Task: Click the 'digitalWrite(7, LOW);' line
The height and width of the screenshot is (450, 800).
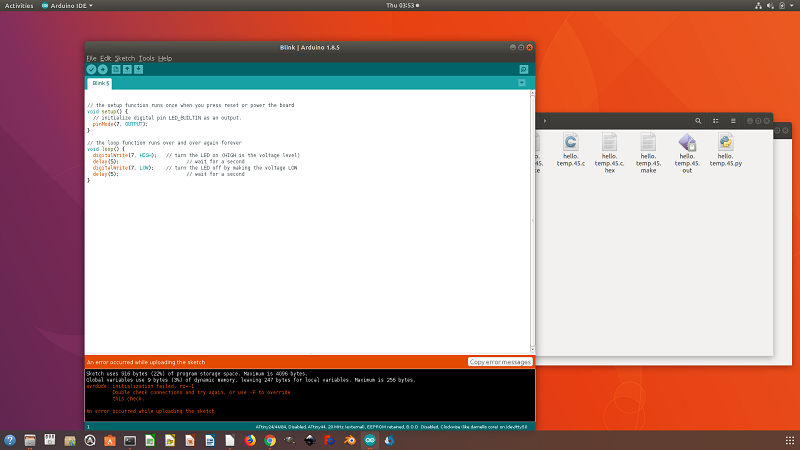Action: pyautogui.click(x=123, y=168)
